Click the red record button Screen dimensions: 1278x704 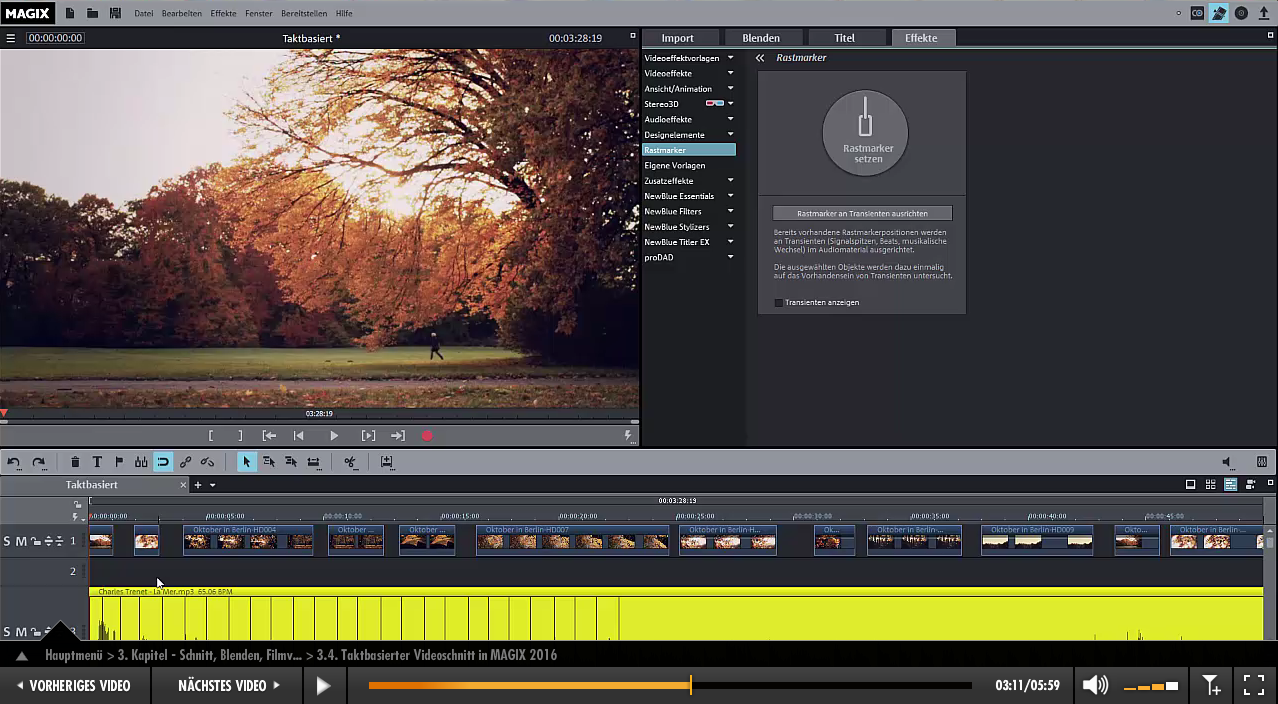point(427,436)
